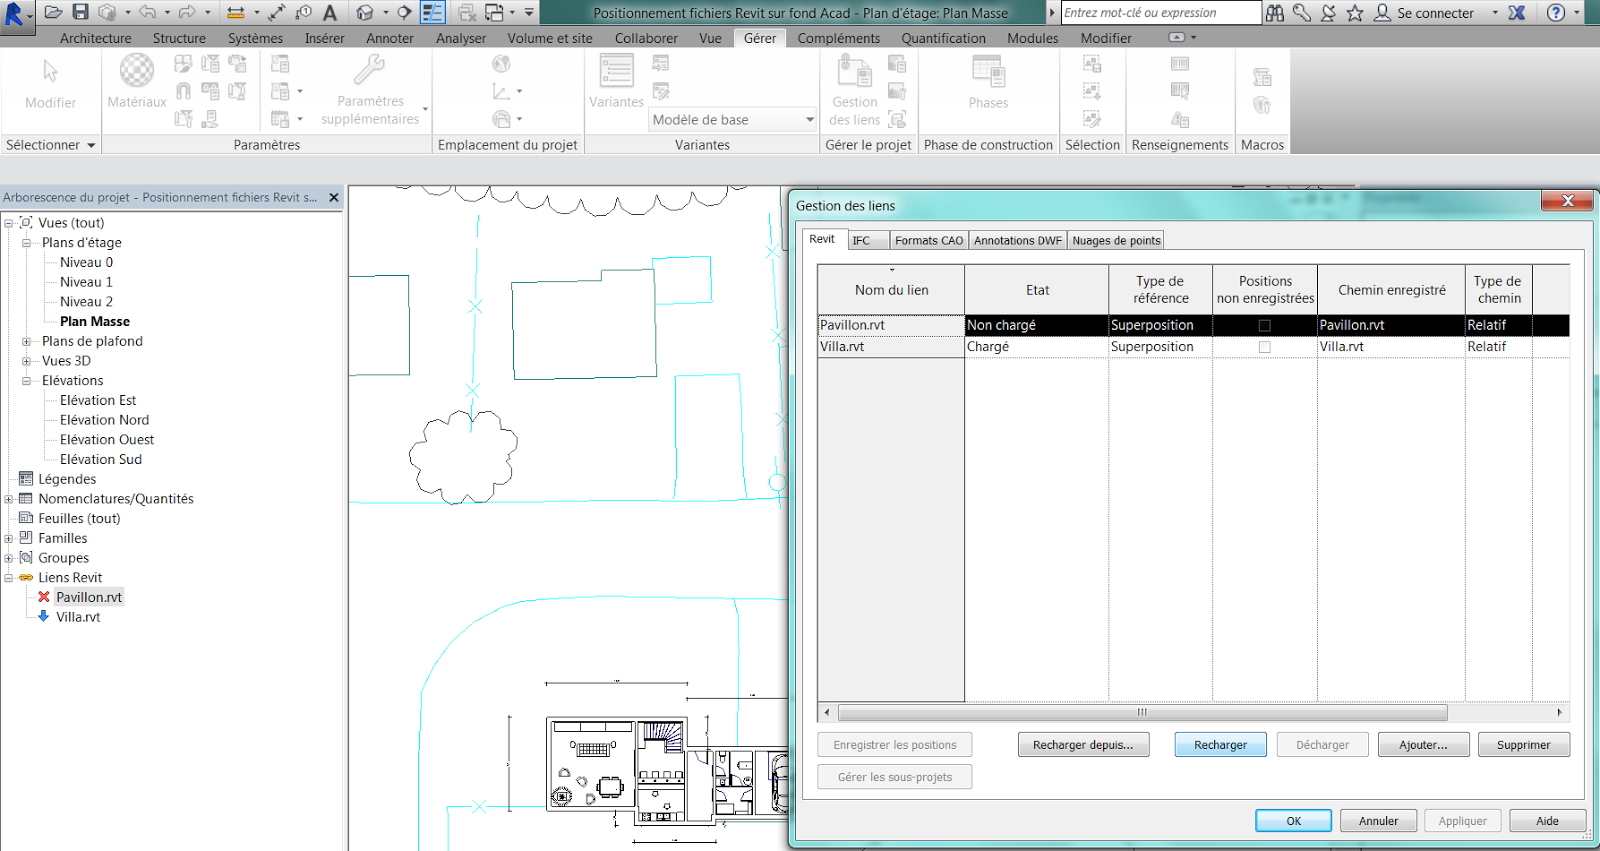
Task: Collapse the Plans d'étage tree node
Action: pos(27,242)
